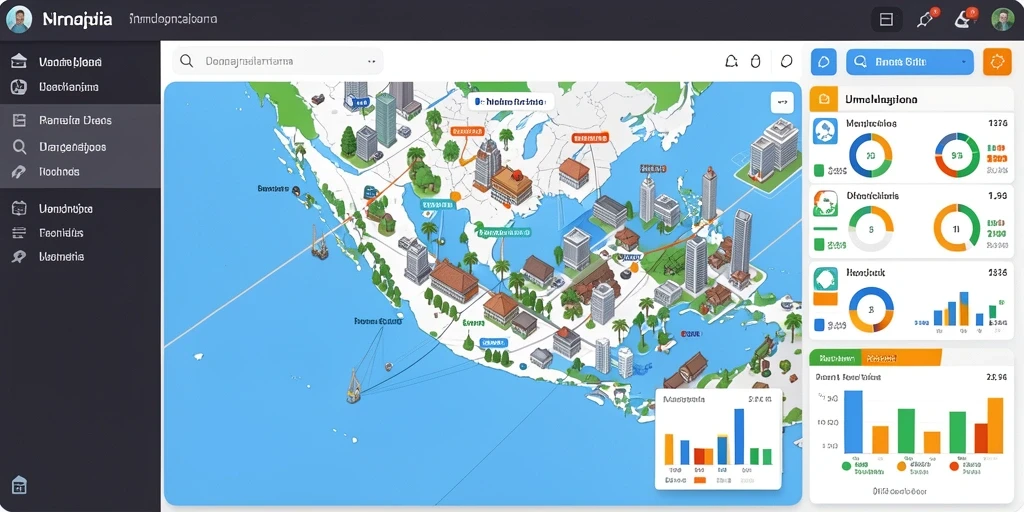Click the pin icon with red badge

925,19
